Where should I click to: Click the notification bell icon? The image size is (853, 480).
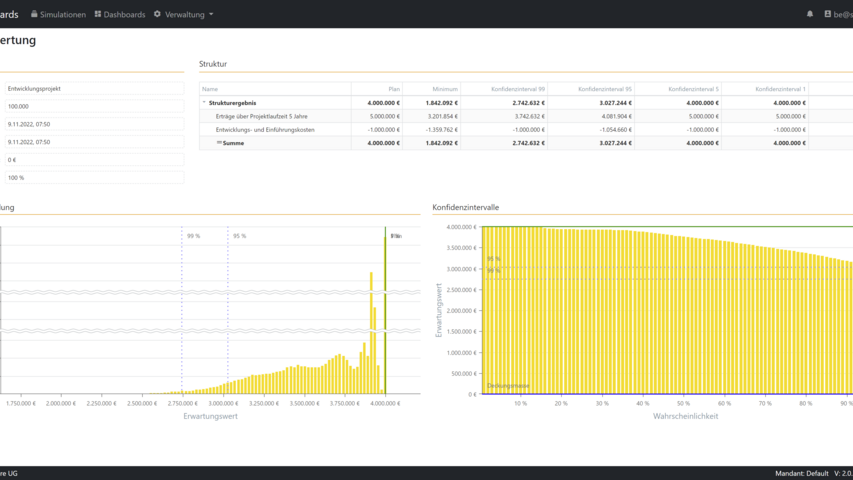coord(810,14)
